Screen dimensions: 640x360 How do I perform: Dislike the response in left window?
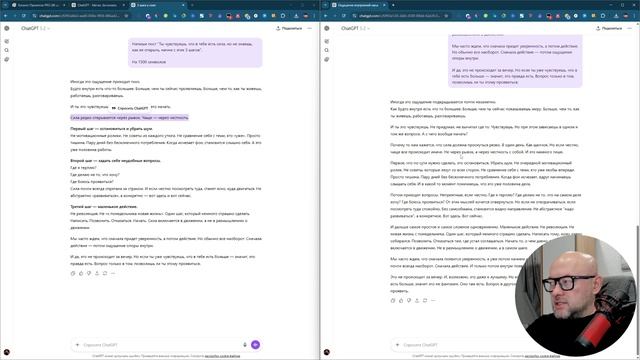(89, 273)
